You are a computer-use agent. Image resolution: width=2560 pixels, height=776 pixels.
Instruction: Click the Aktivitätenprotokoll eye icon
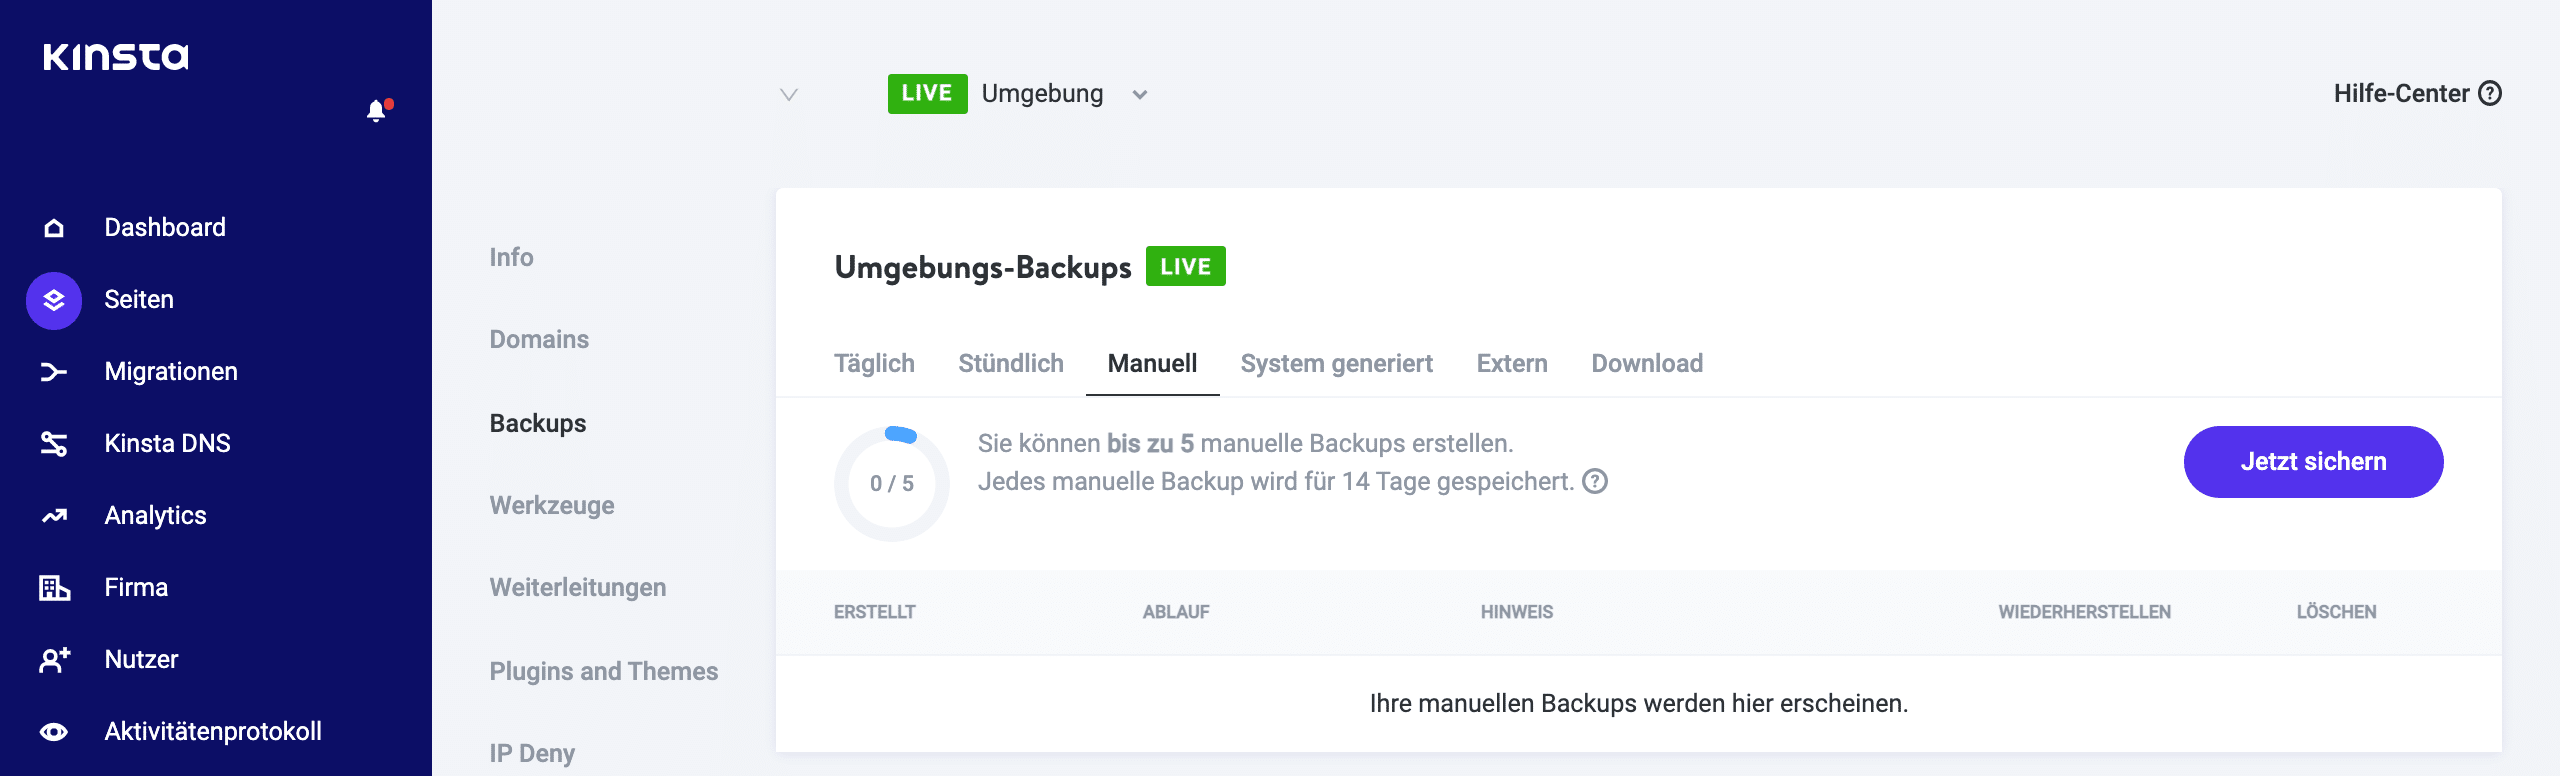pyautogui.click(x=54, y=732)
